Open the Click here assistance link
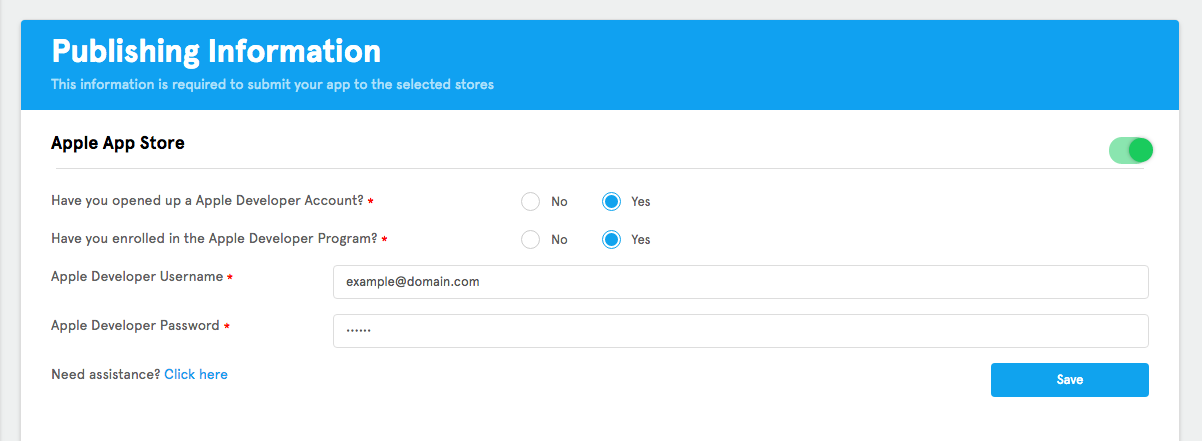The height and width of the screenshot is (441, 1202). pyautogui.click(x=196, y=374)
